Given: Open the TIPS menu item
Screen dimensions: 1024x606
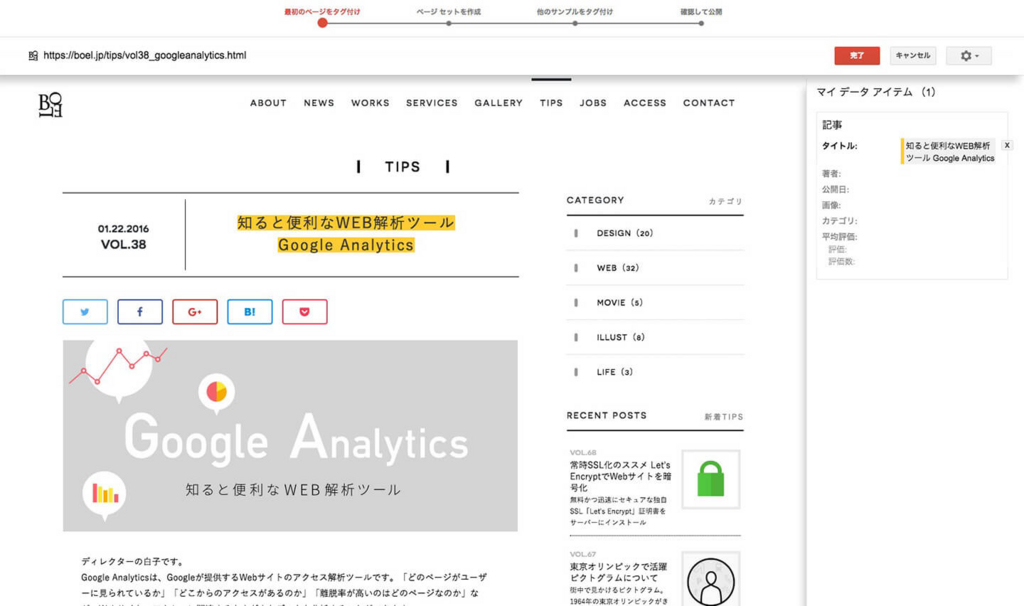Looking at the screenshot, I should tap(551, 103).
